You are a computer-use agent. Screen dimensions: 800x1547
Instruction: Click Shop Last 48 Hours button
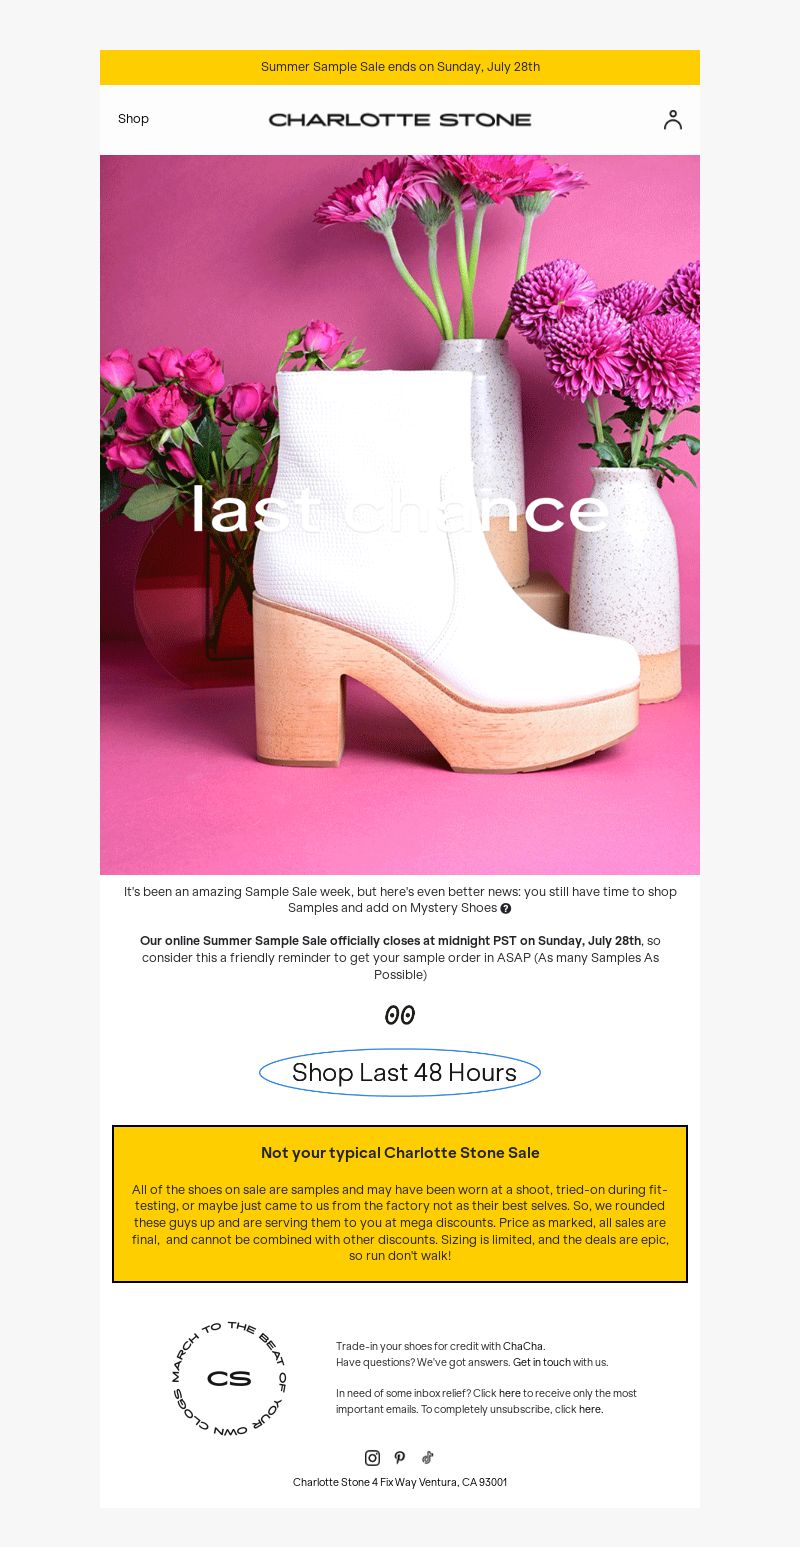[400, 1073]
